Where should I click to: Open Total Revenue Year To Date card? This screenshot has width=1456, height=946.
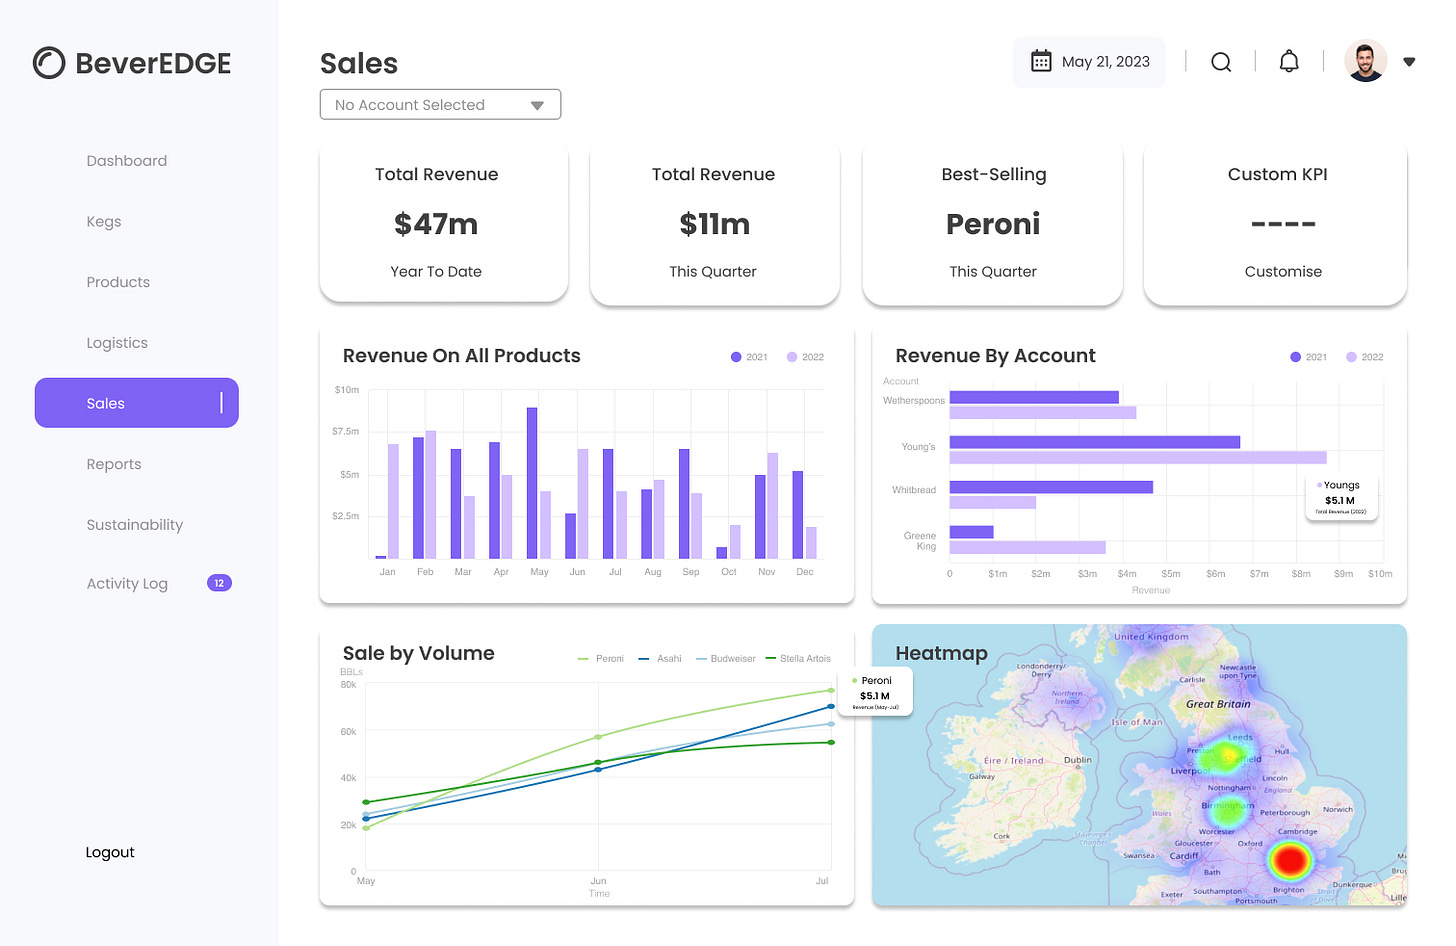[444, 222]
